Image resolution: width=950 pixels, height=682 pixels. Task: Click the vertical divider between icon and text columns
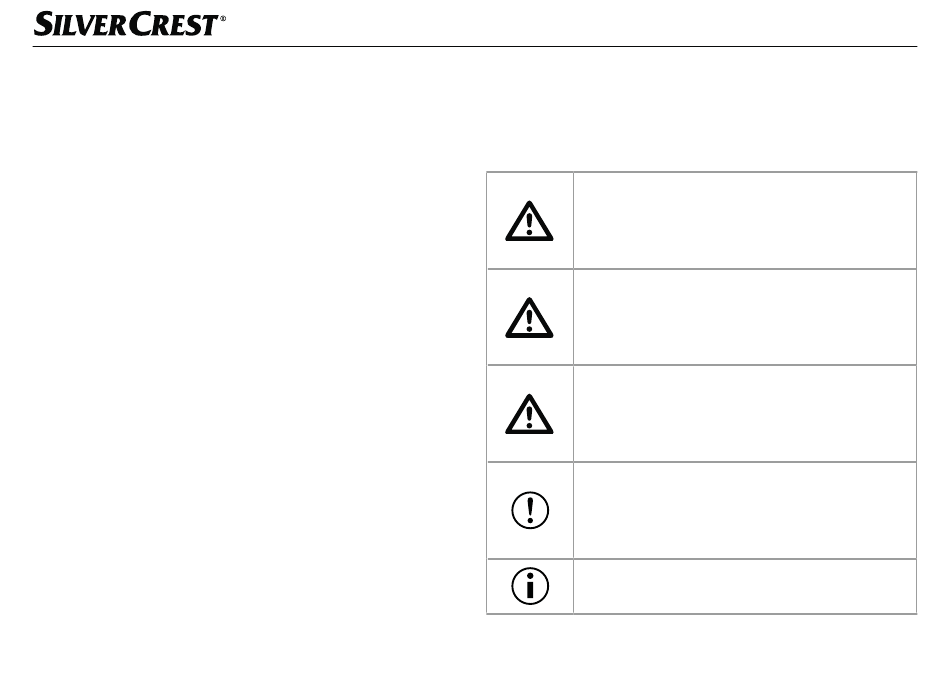pyautogui.click(x=573, y=393)
